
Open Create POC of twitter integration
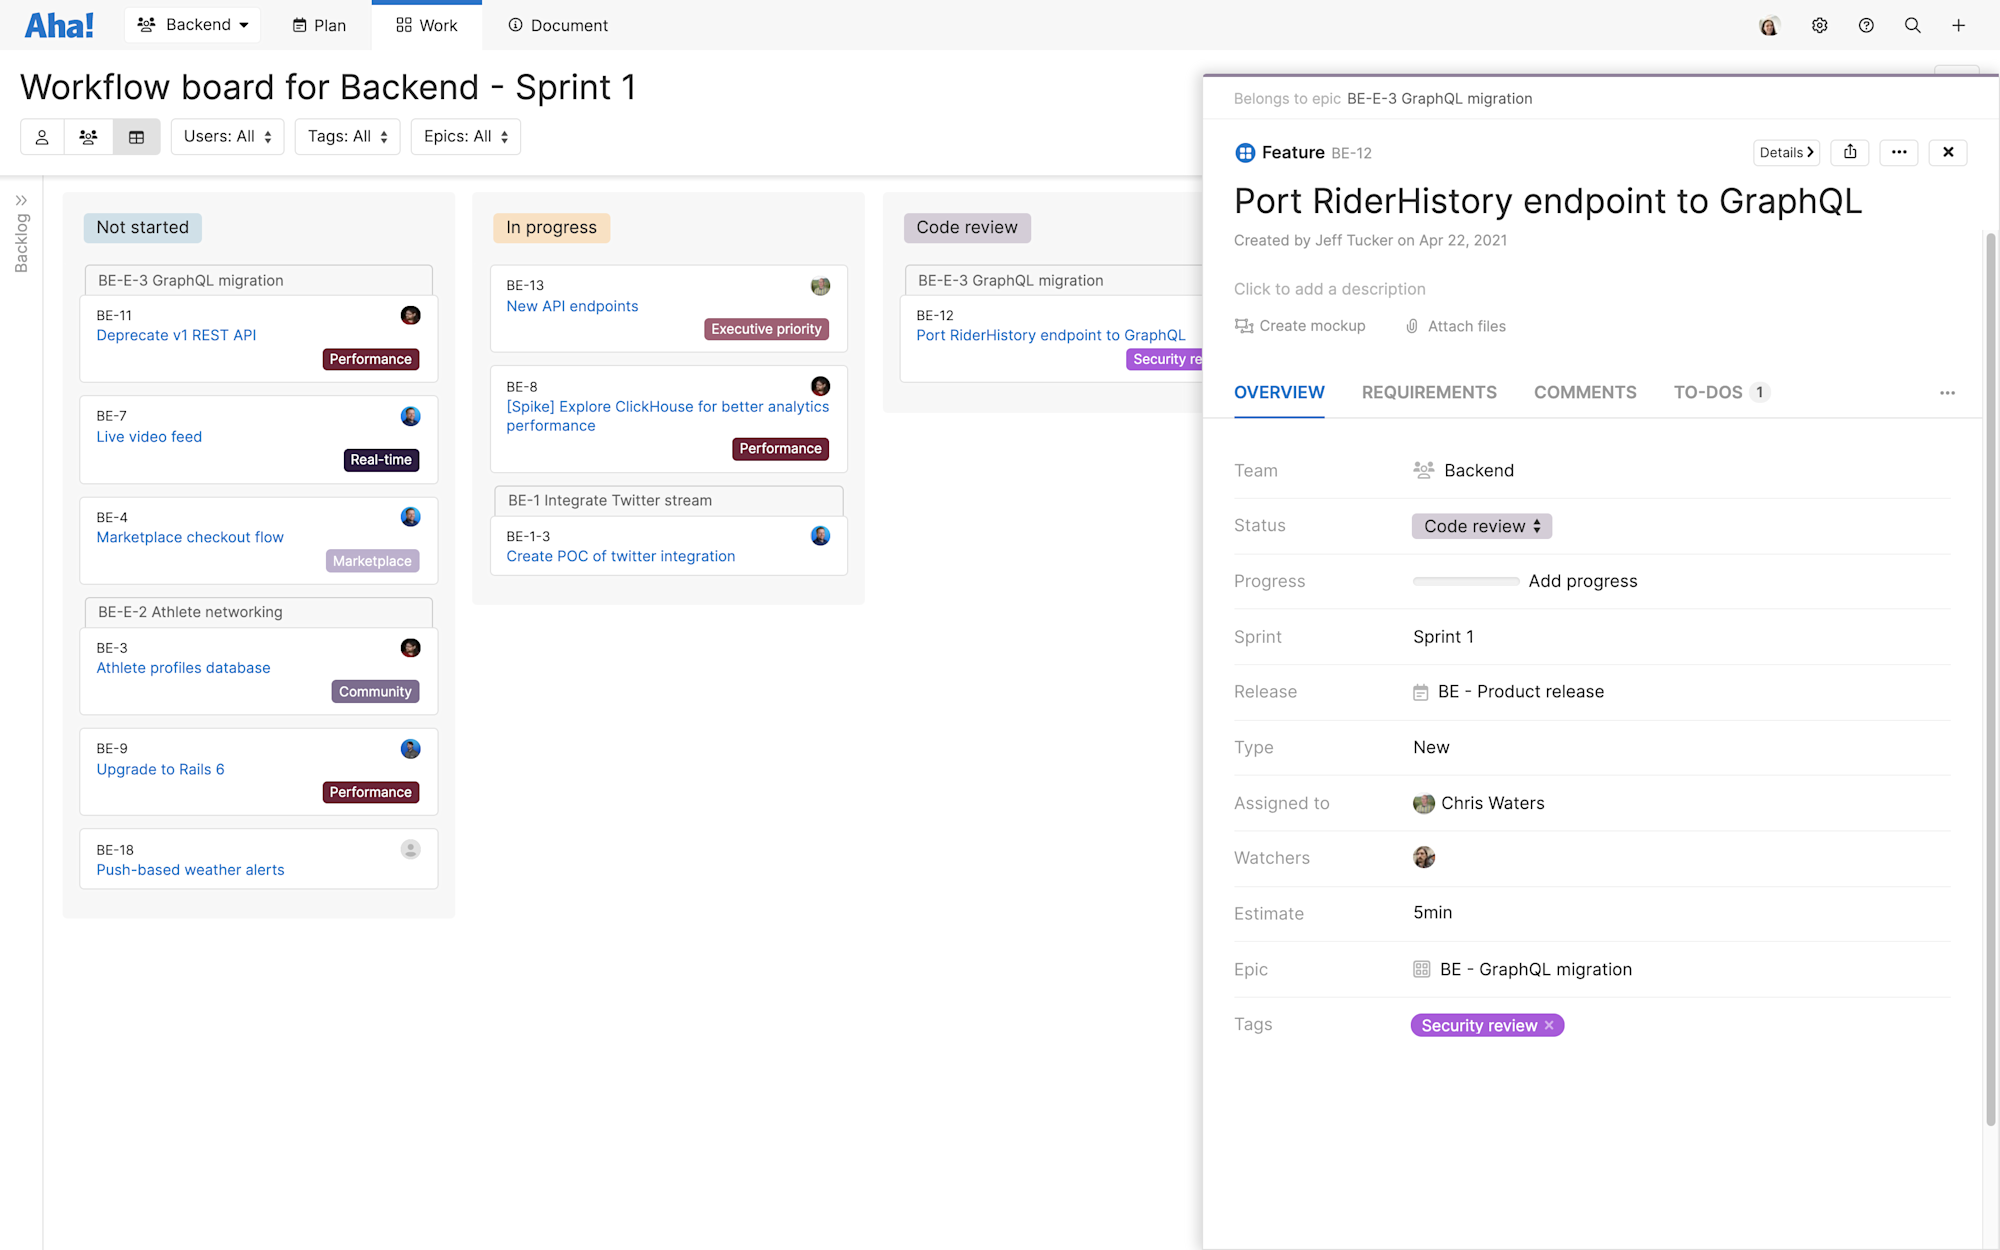coord(620,556)
